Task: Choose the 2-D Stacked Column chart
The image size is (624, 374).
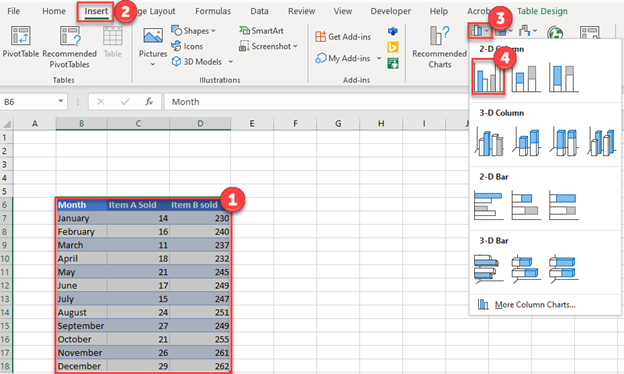Action: pyautogui.click(x=526, y=78)
